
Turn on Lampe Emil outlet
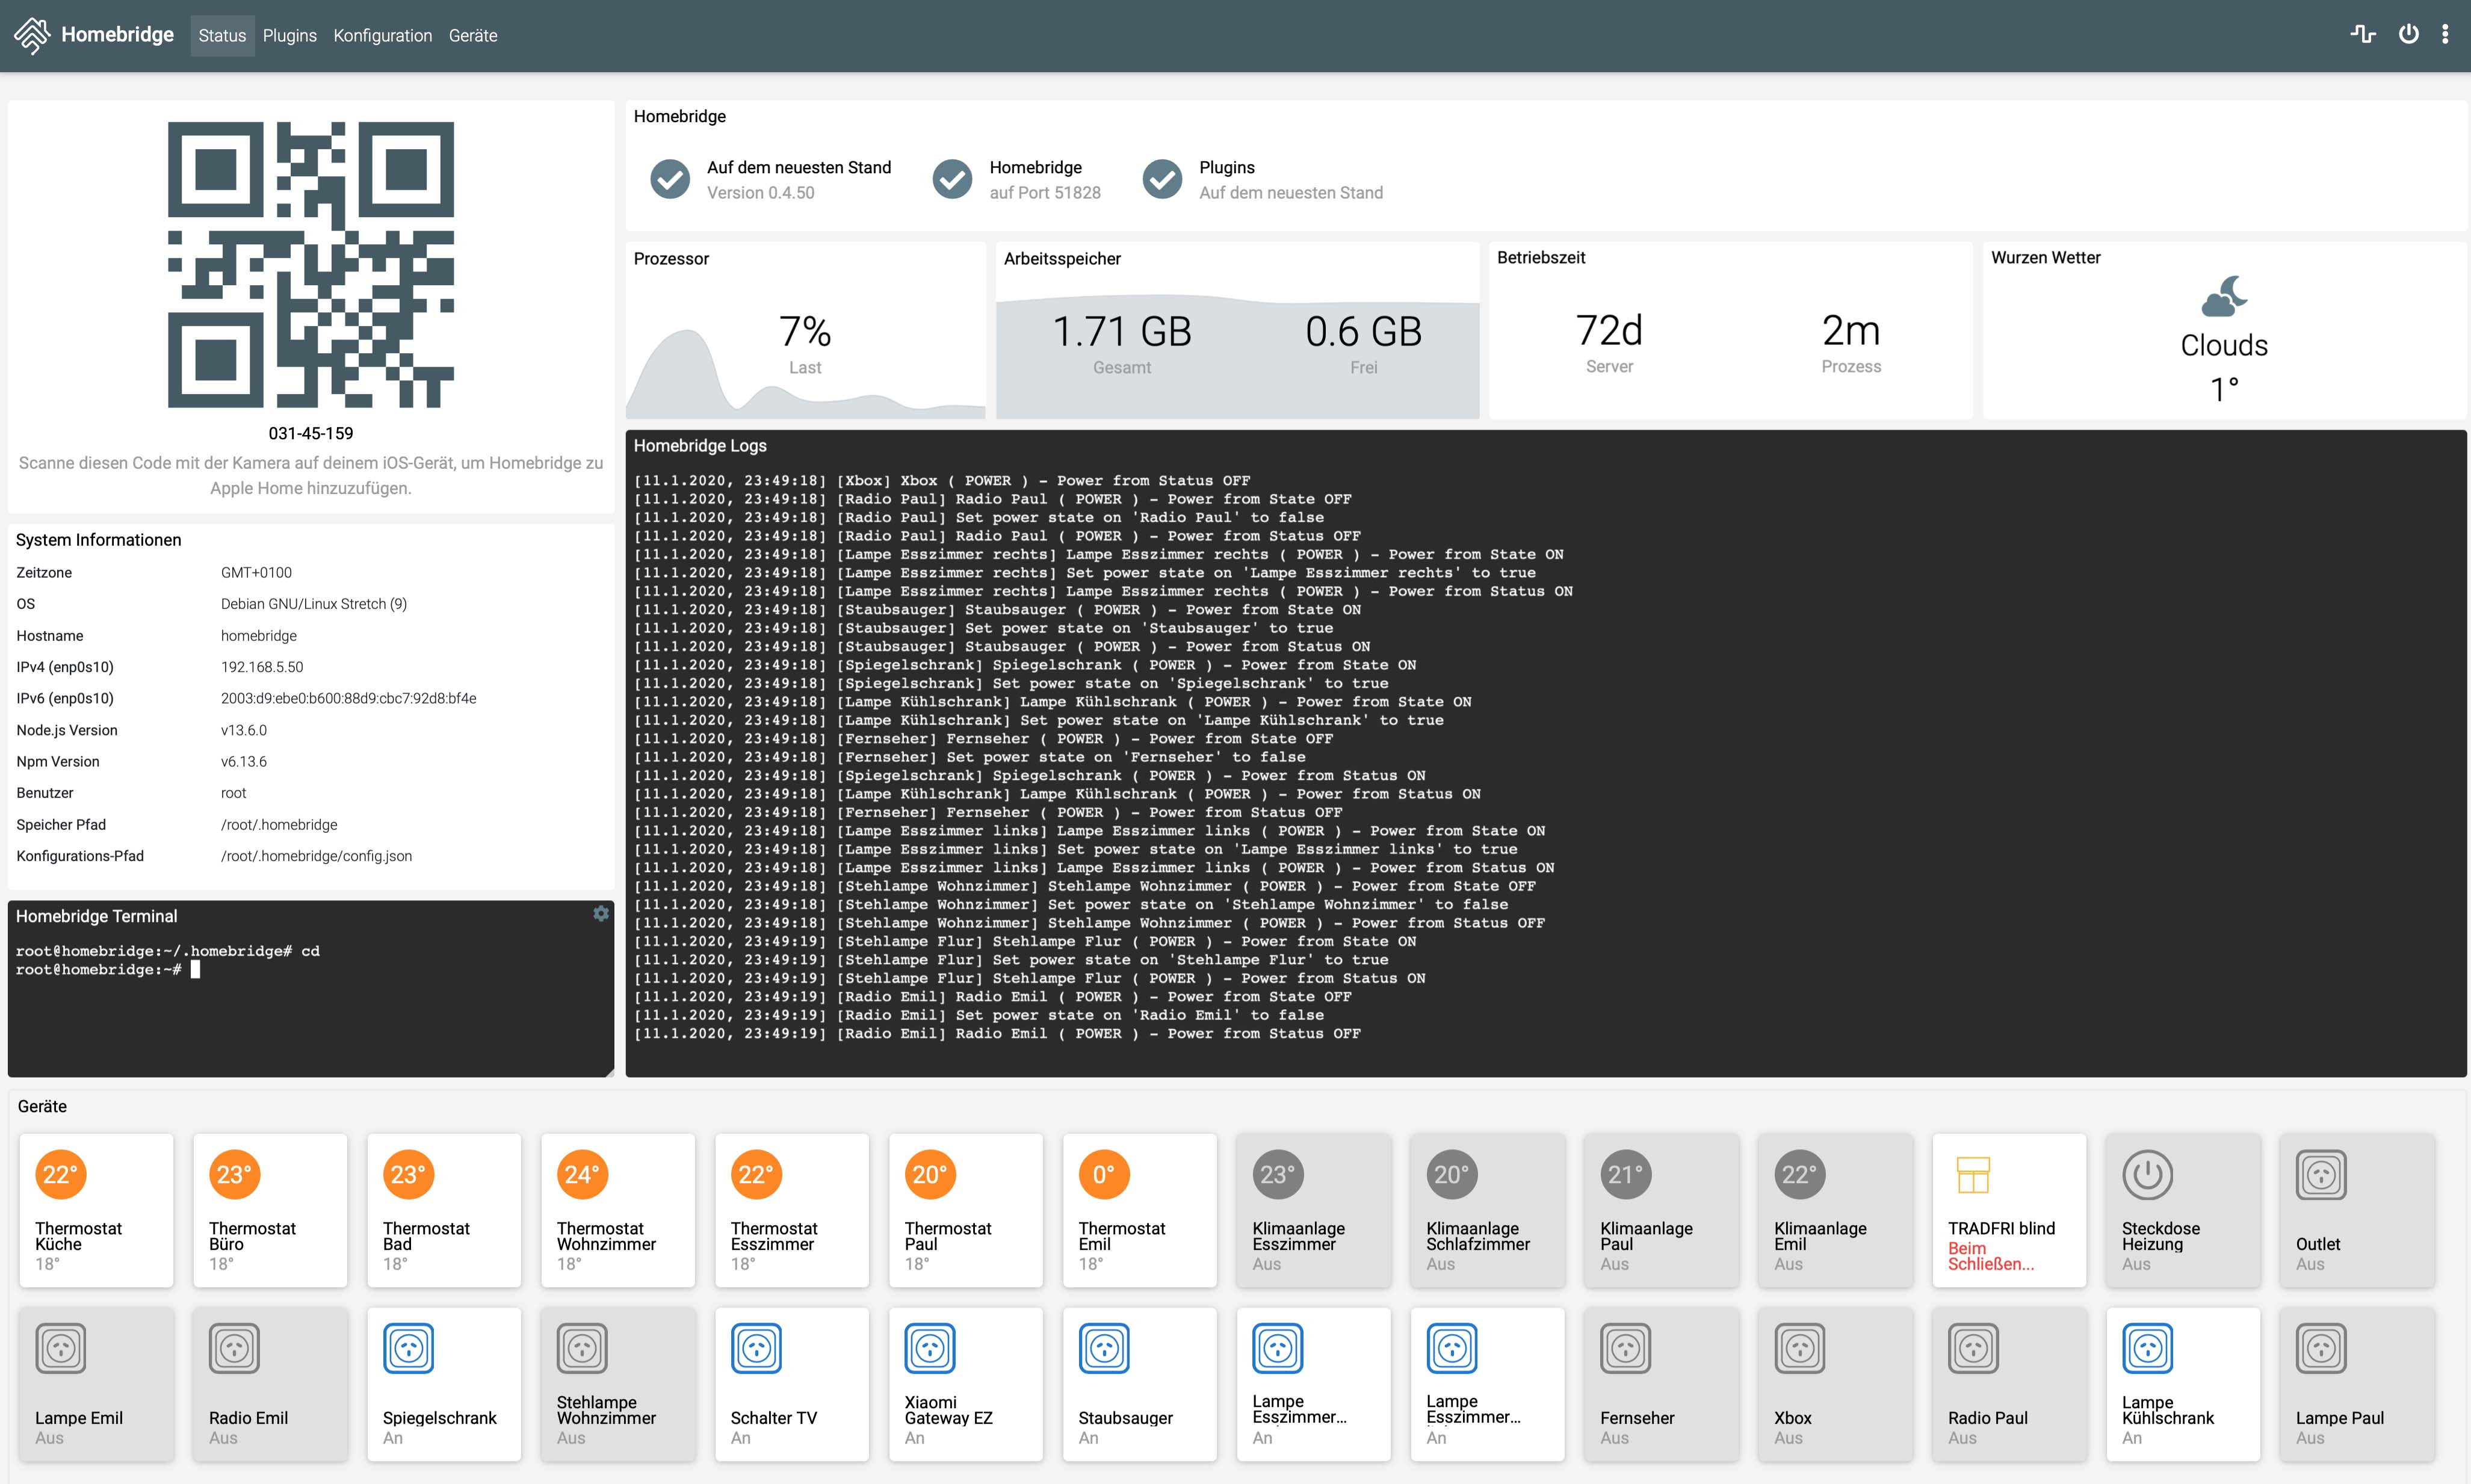coord(96,1384)
